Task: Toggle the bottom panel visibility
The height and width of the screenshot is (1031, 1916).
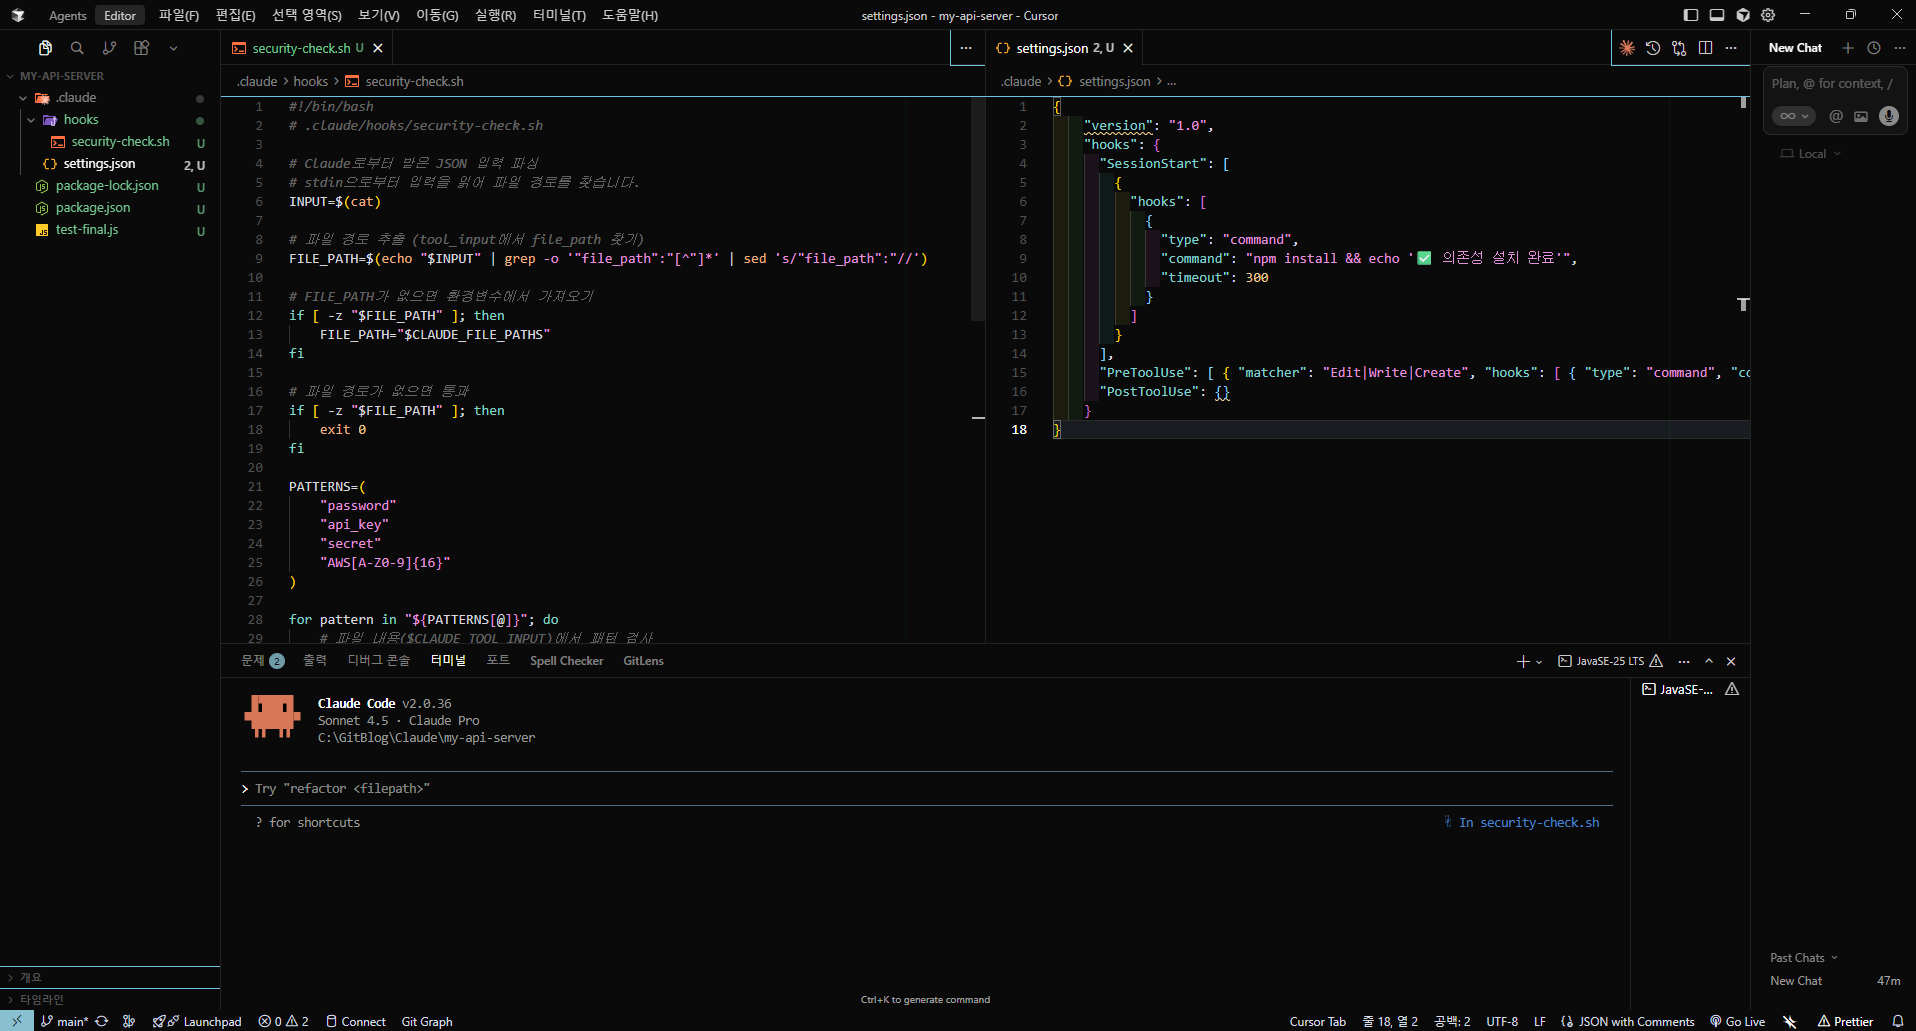Action: point(1717,15)
